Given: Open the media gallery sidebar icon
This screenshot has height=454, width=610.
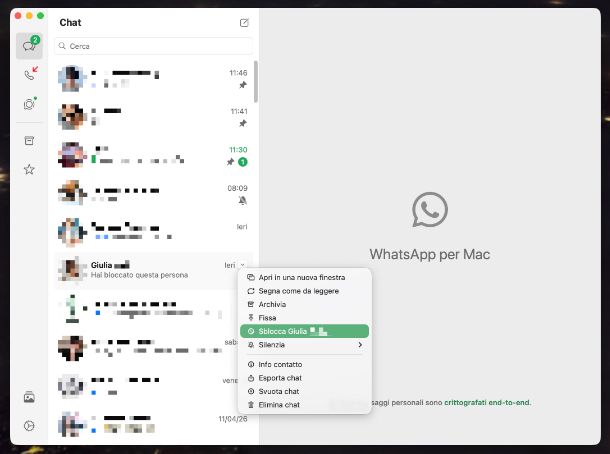Looking at the screenshot, I should pyautogui.click(x=29, y=397).
